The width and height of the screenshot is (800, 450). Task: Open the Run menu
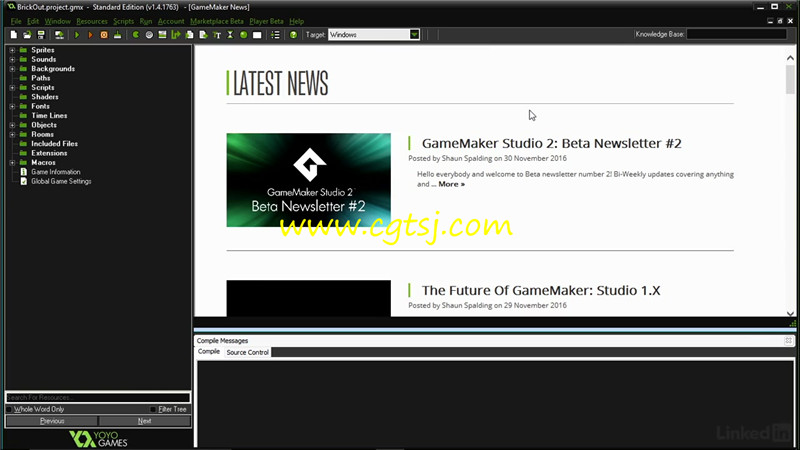coord(145,21)
